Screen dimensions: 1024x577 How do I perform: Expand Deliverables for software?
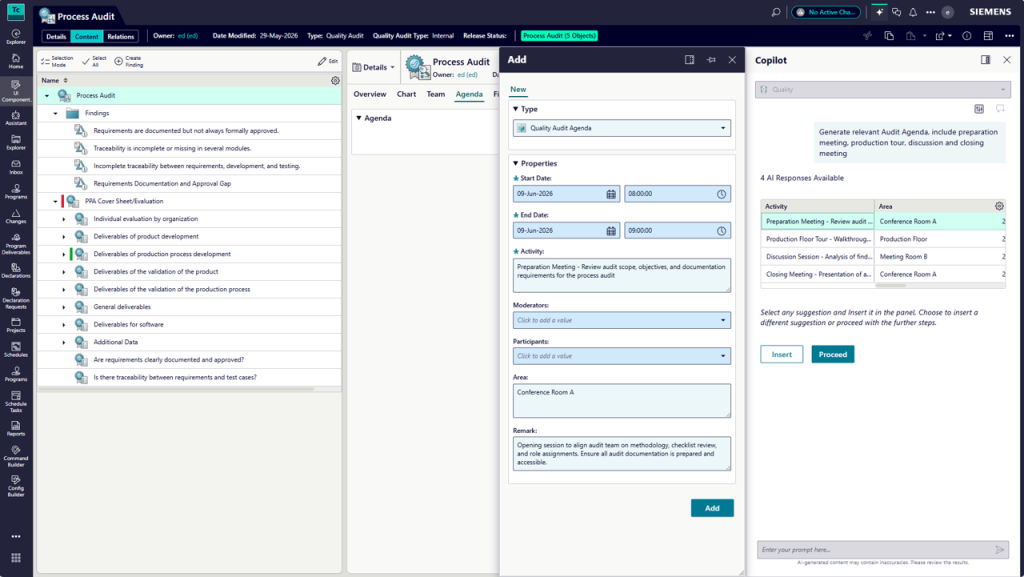(x=64, y=324)
